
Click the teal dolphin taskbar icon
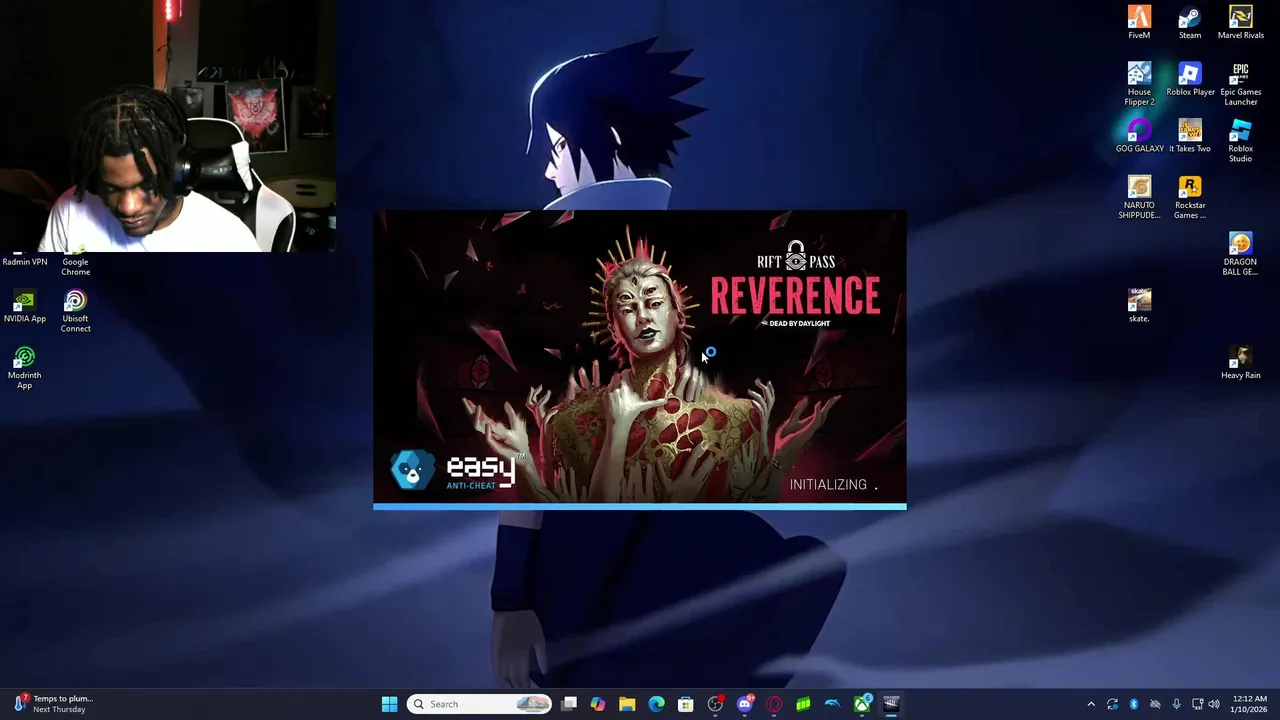click(x=832, y=704)
